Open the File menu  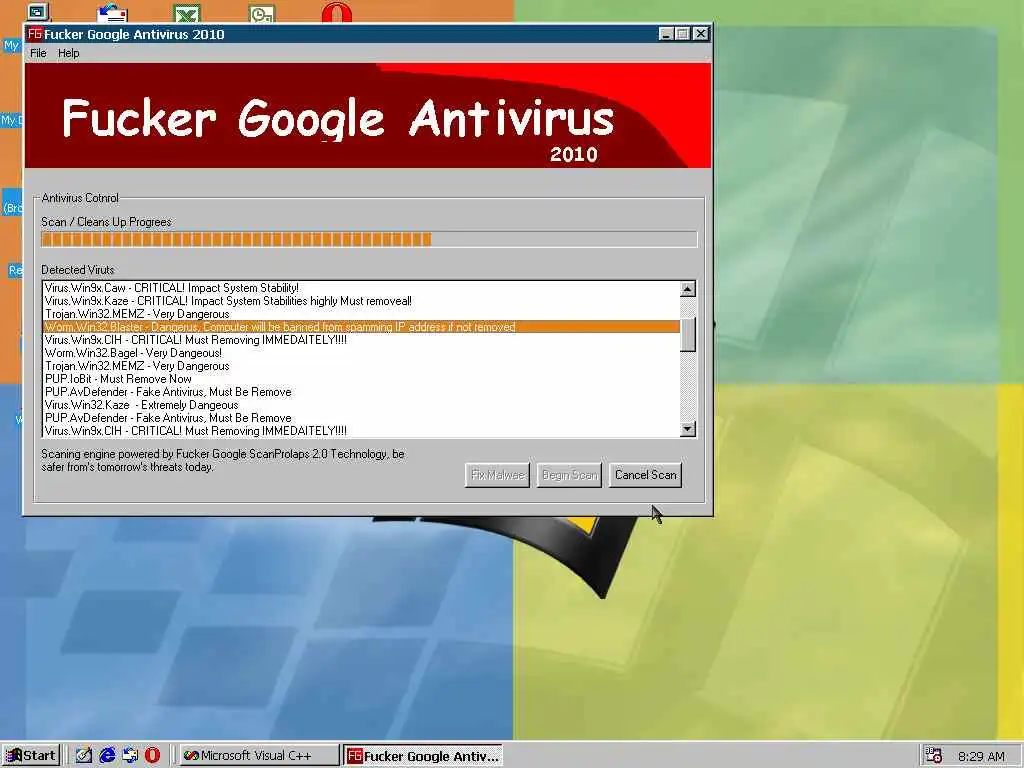tap(38, 53)
